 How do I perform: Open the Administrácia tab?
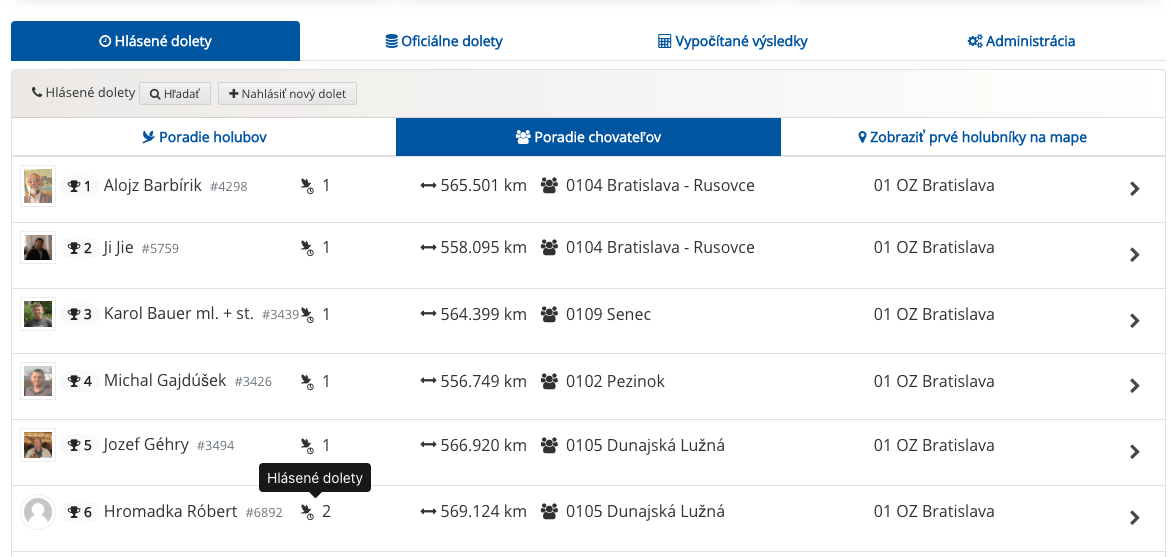[x=1022, y=41]
